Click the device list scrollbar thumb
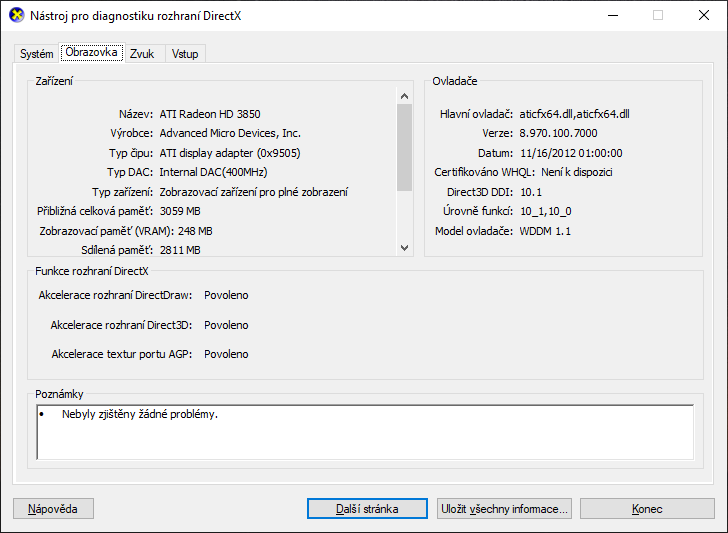The width and height of the screenshot is (728, 533). [x=404, y=148]
